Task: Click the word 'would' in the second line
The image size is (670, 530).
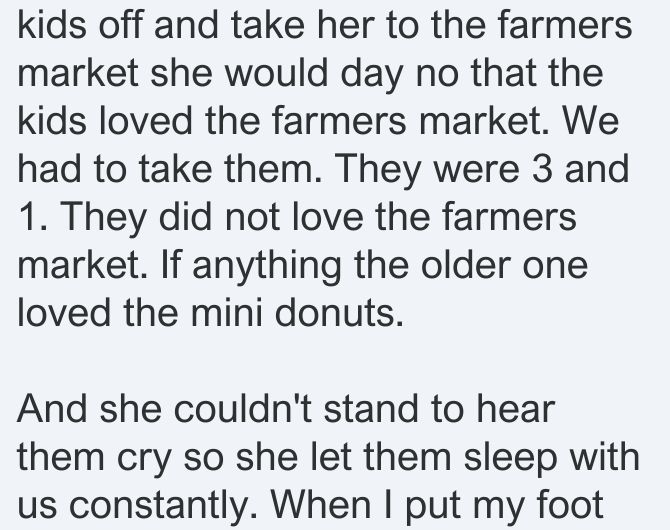Action: [x=276, y=72]
